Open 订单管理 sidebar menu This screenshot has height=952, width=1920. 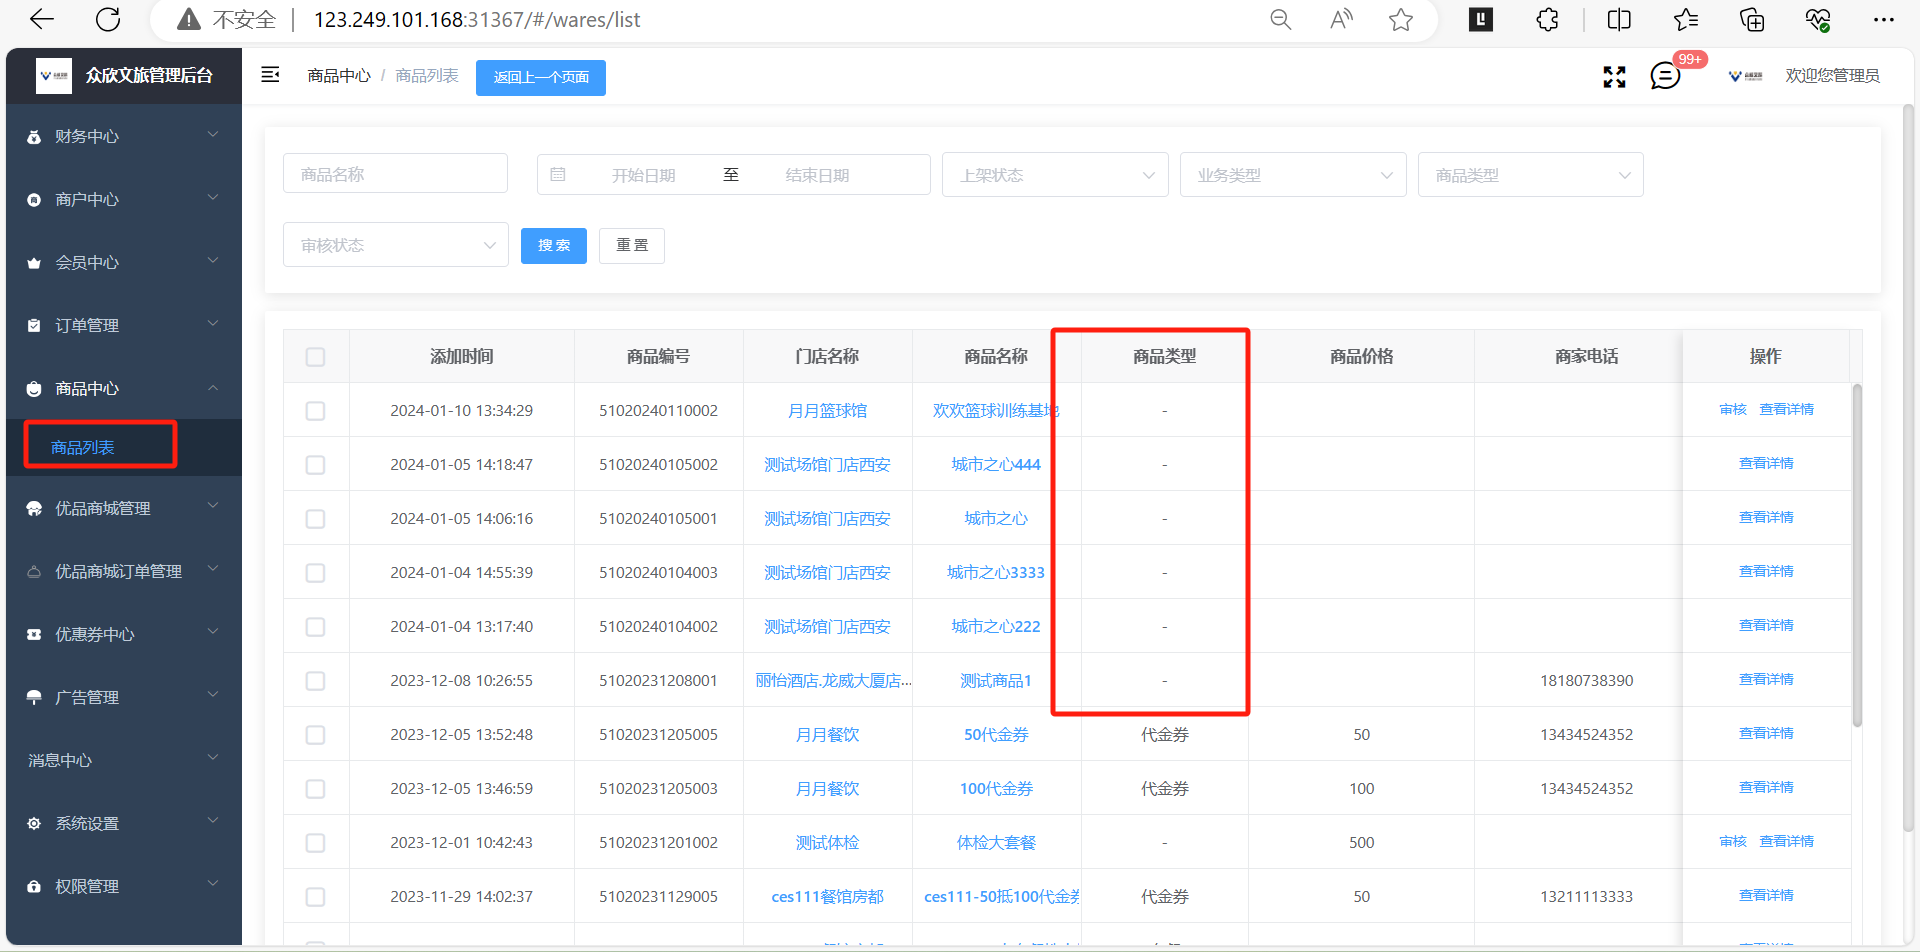pos(124,326)
